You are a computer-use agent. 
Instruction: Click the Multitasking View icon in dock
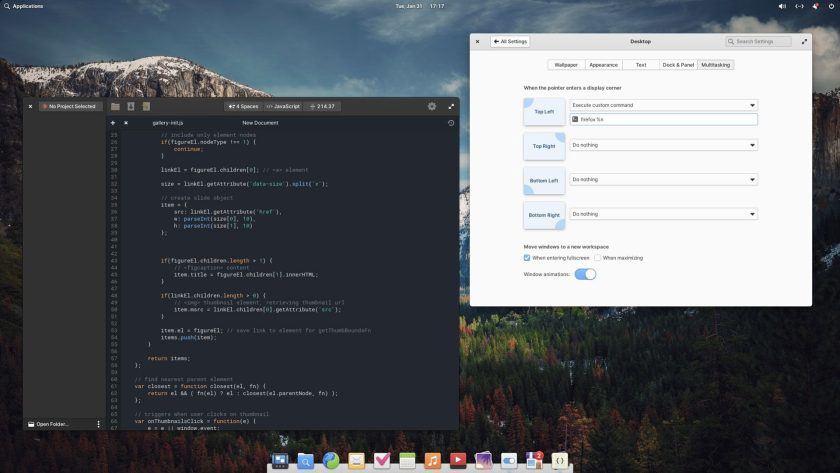280,460
